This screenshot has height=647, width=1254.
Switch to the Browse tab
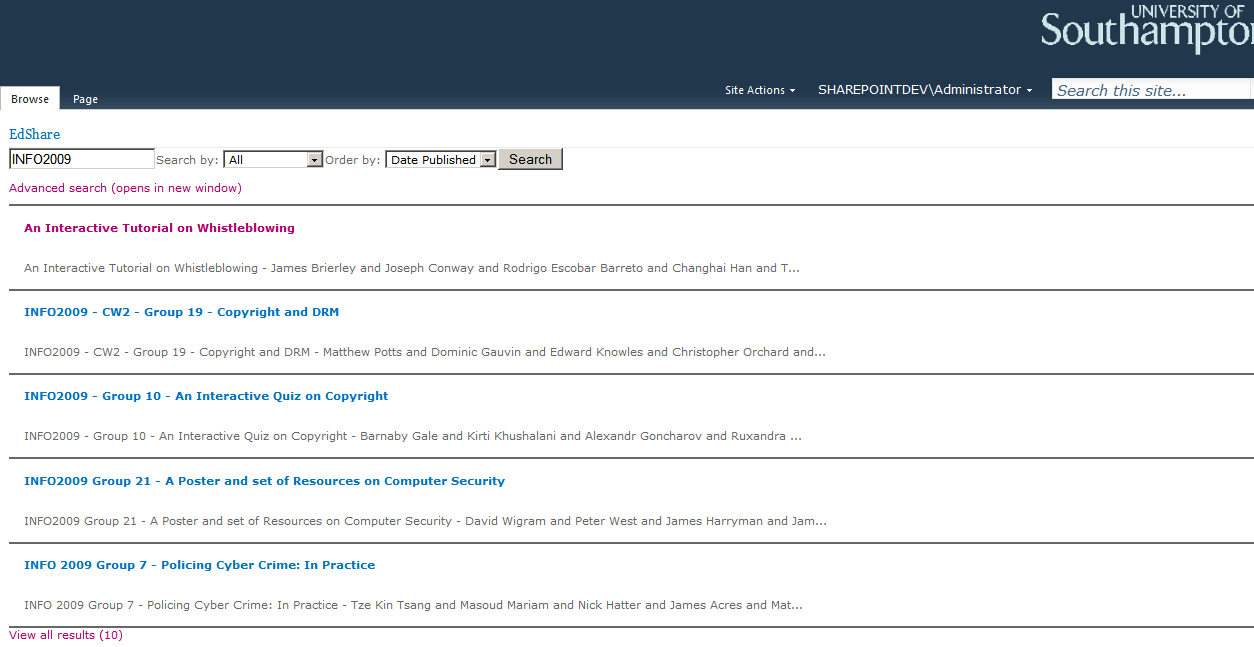point(30,99)
